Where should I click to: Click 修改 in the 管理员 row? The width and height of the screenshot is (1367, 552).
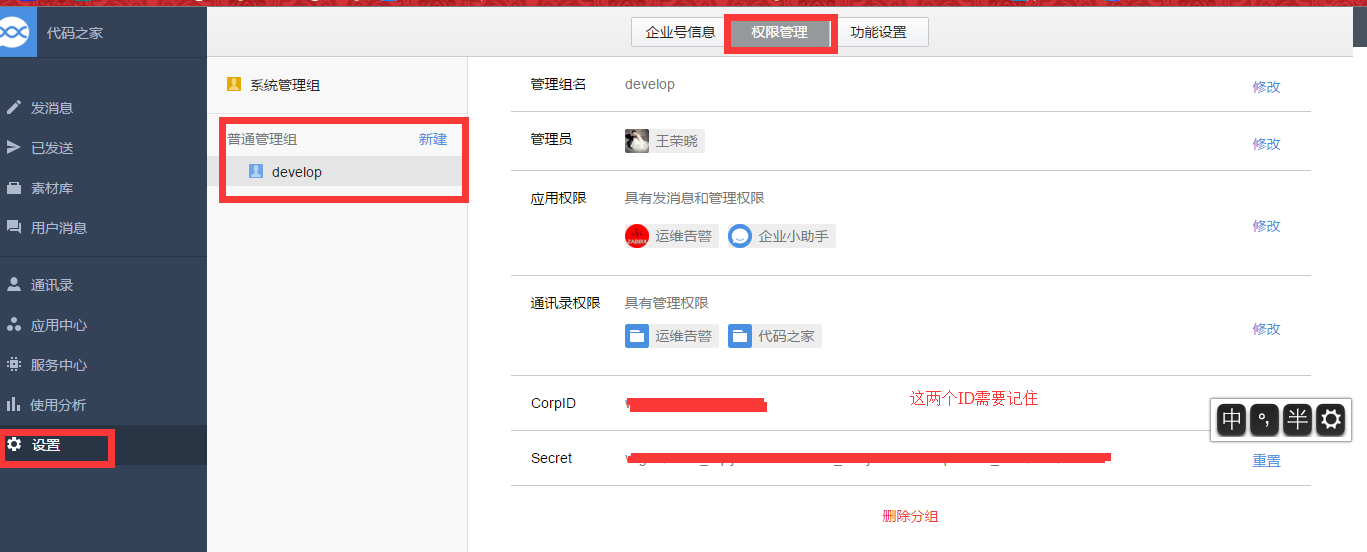tap(1266, 144)
